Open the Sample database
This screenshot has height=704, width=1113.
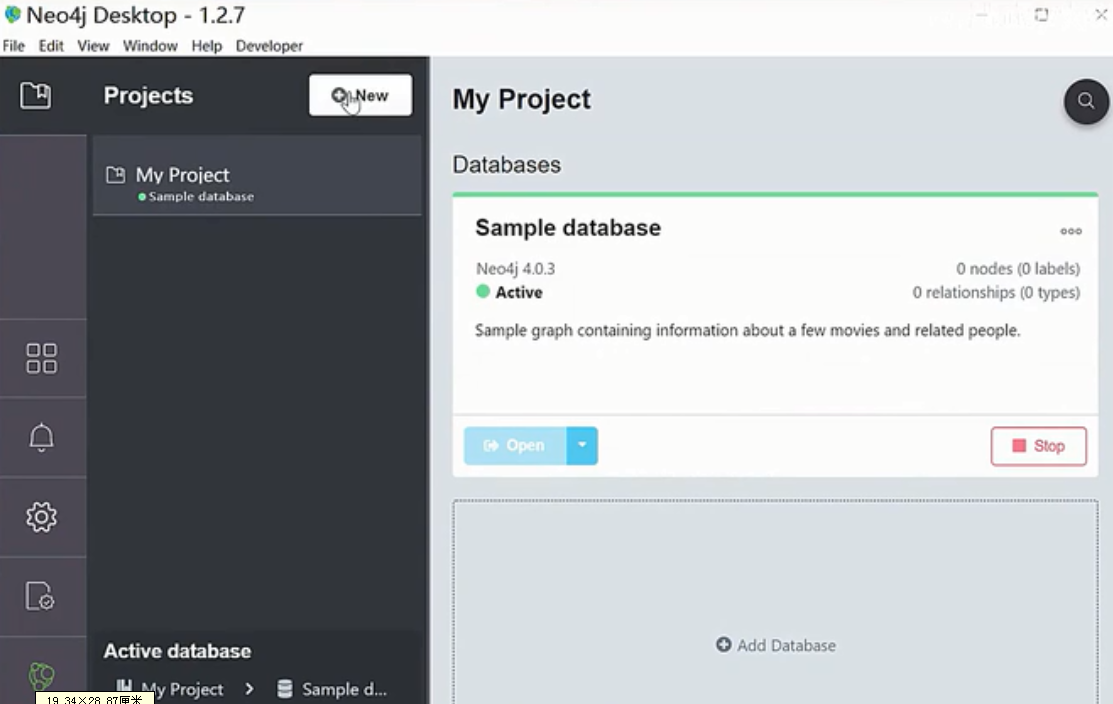[x=514, y=445]
